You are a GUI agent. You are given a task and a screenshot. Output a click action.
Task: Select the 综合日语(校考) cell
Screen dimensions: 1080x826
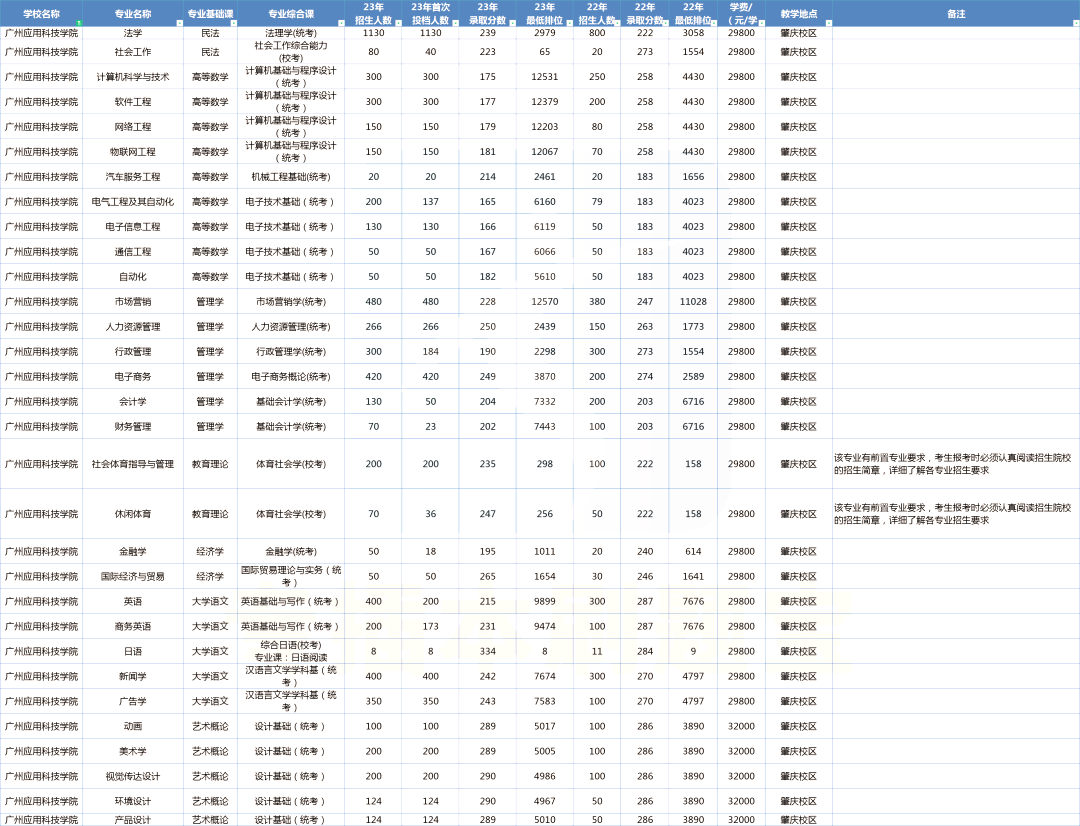point(291,651)
